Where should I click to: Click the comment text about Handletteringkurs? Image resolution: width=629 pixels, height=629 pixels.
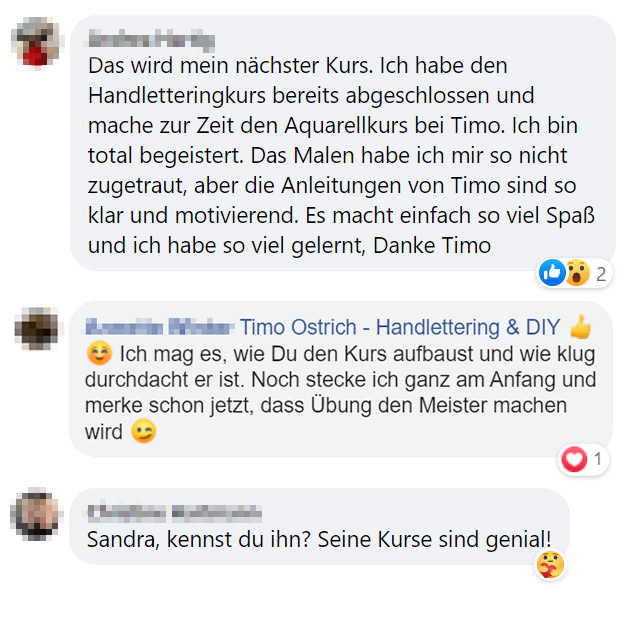click(x=341, y=155)
